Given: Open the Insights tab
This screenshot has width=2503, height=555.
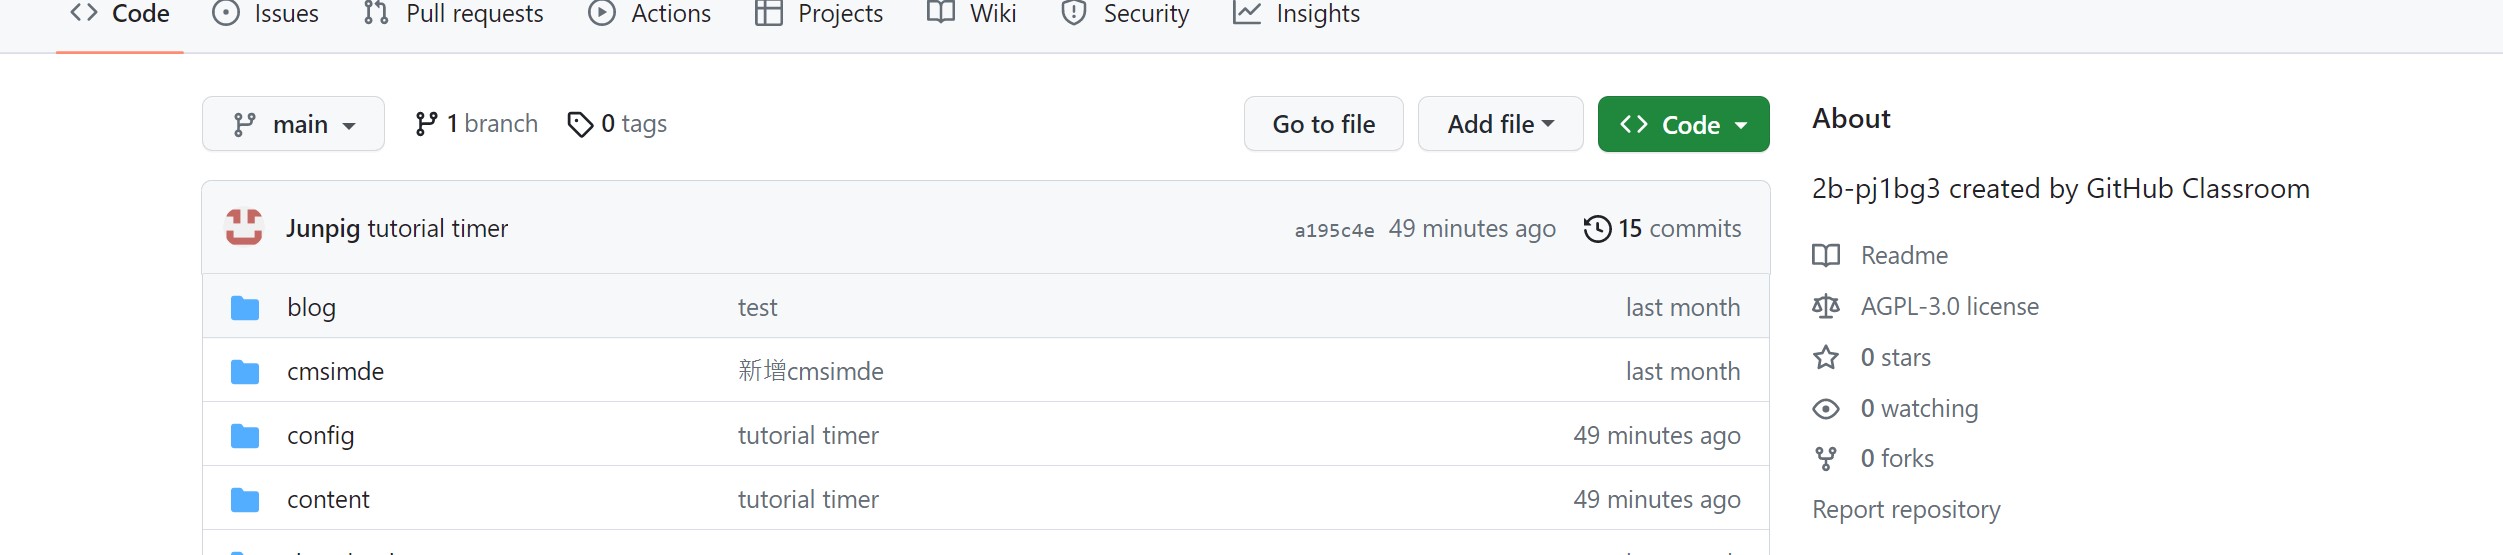Looking at the screenshot, I should [1296, 14].
